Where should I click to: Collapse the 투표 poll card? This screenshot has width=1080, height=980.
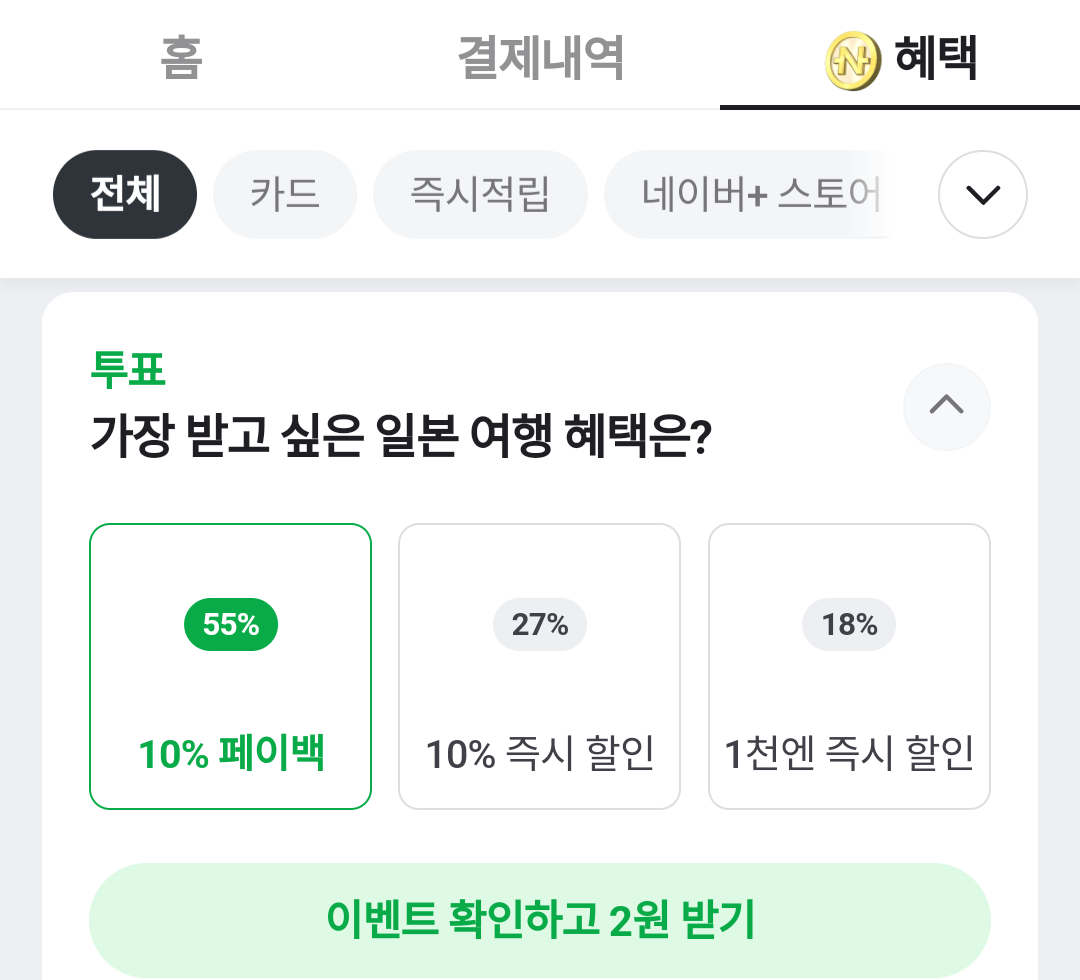[x=946, y=406]
